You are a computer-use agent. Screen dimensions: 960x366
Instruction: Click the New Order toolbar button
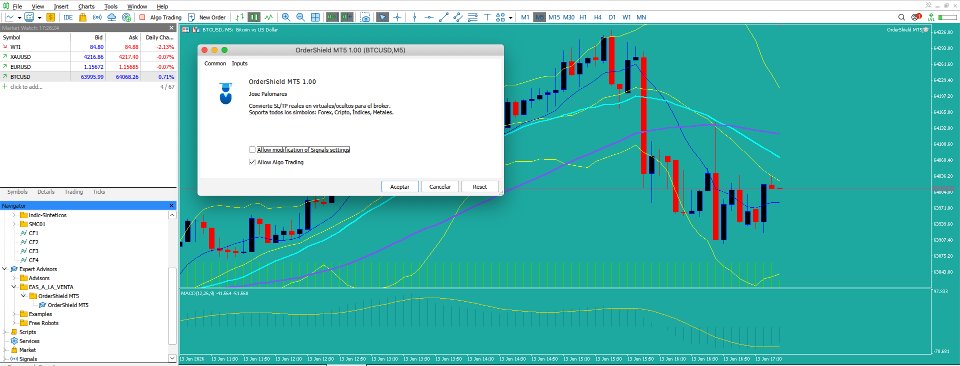coord(208,17)
